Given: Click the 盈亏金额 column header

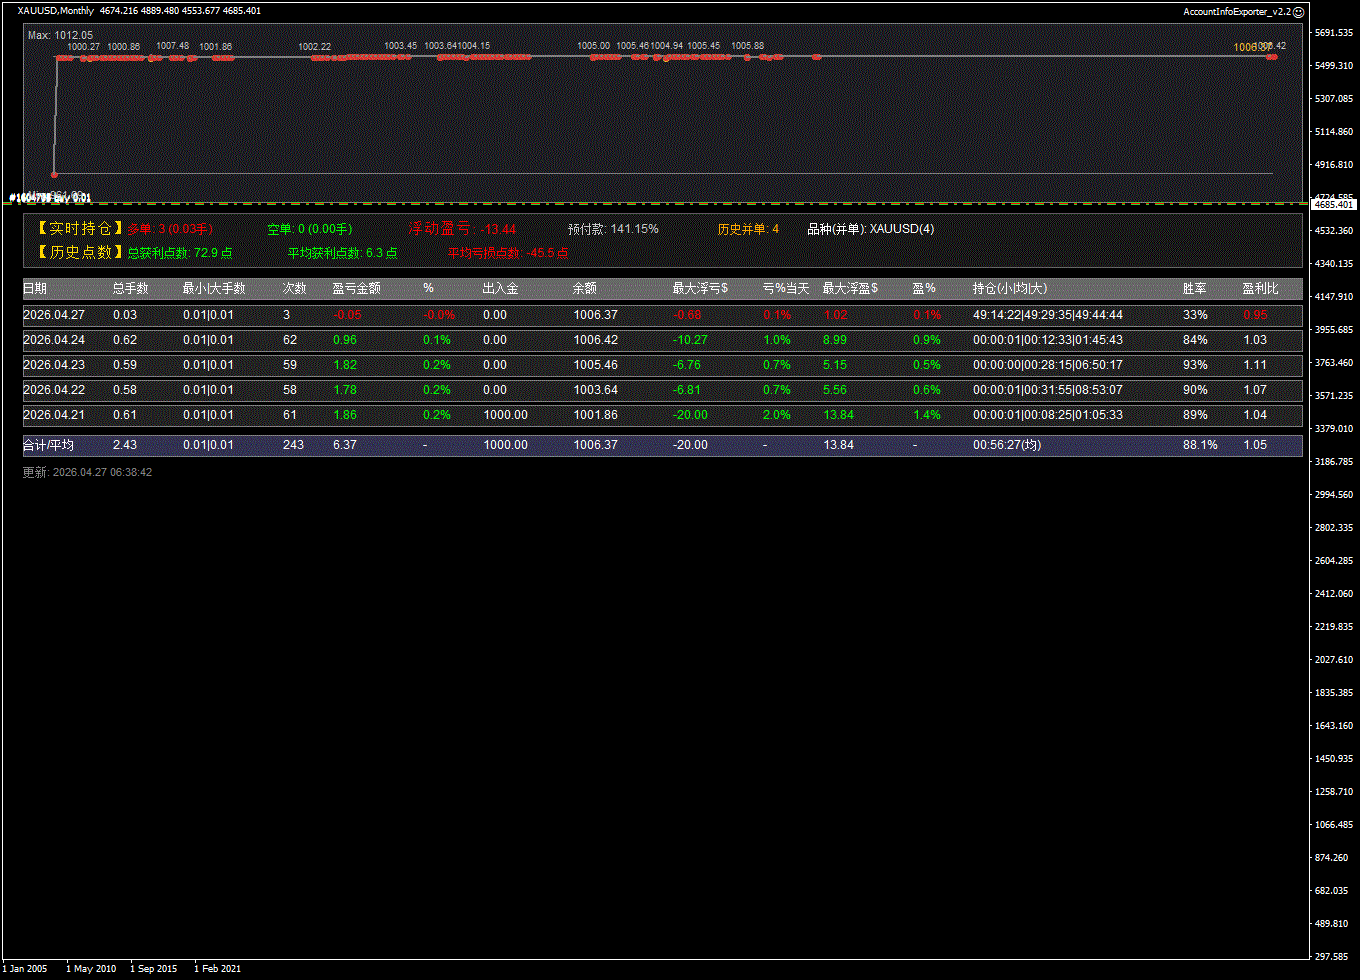Looking at the screenshot, I should point(356,288).
